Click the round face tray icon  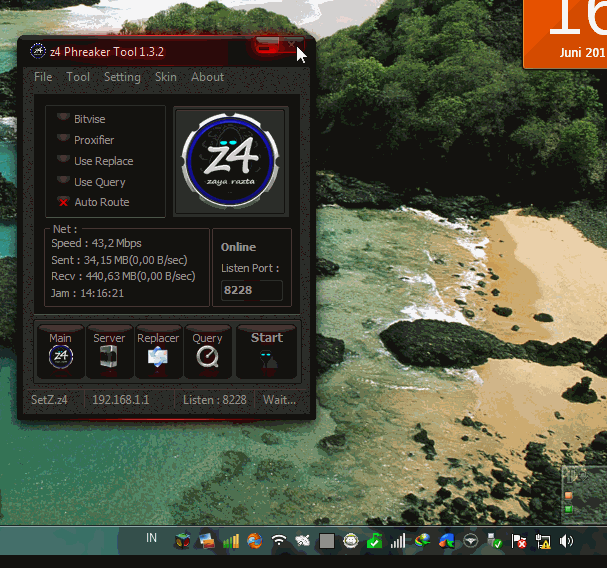coord(351,541)
